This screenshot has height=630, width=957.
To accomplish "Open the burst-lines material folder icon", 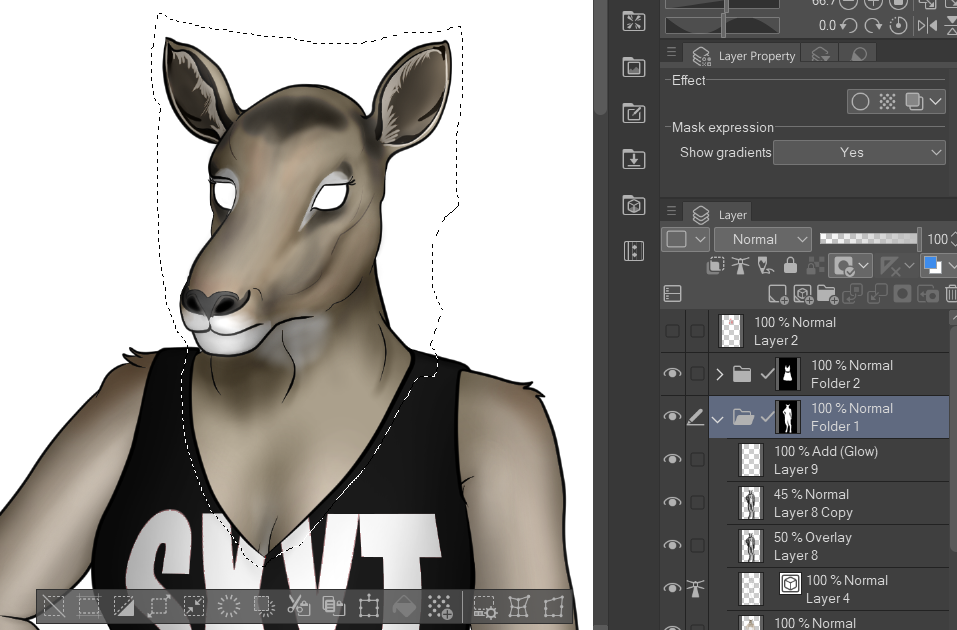I will (x=634, y=21).
